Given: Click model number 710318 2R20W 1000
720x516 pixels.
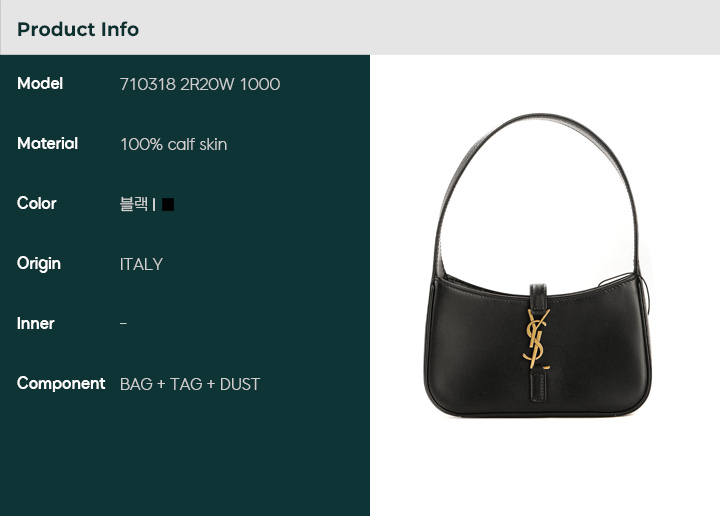Looking at the screenshot, I should pyautogui.click(x=200, y=84).
